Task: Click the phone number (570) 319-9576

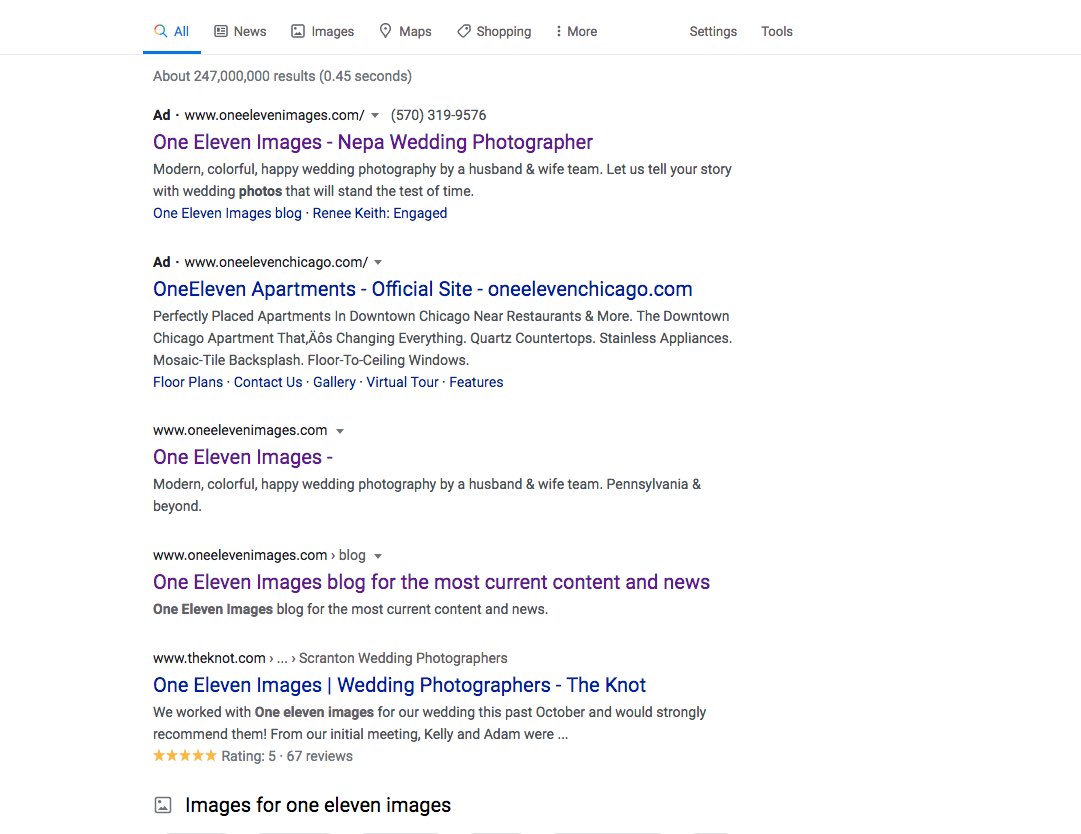Action: (438, 115)
